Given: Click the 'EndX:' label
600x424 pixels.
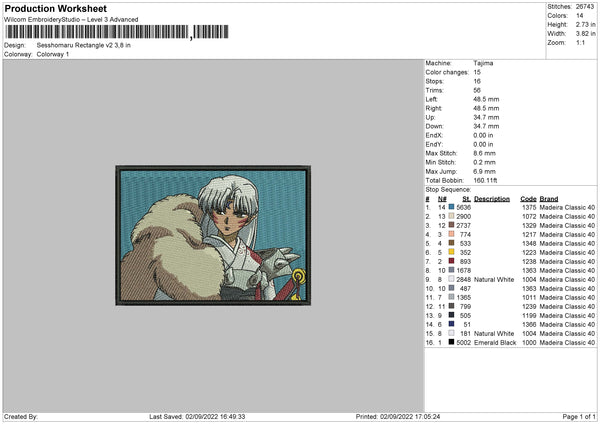Looking at the screenshot, I should coord(434,135).
